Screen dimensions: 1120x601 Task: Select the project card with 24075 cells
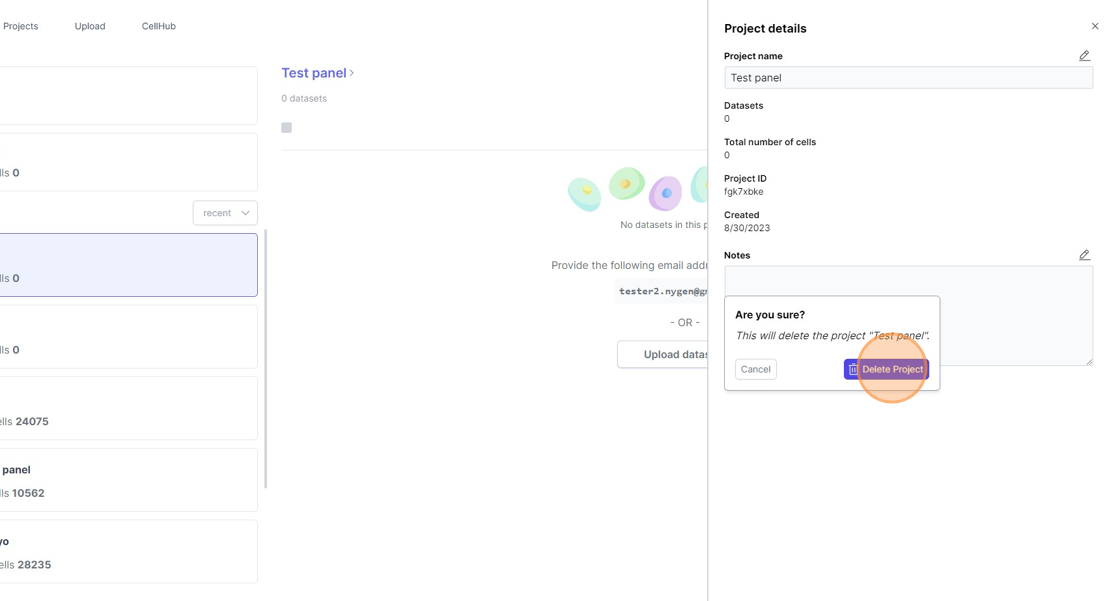click(128, 408)
